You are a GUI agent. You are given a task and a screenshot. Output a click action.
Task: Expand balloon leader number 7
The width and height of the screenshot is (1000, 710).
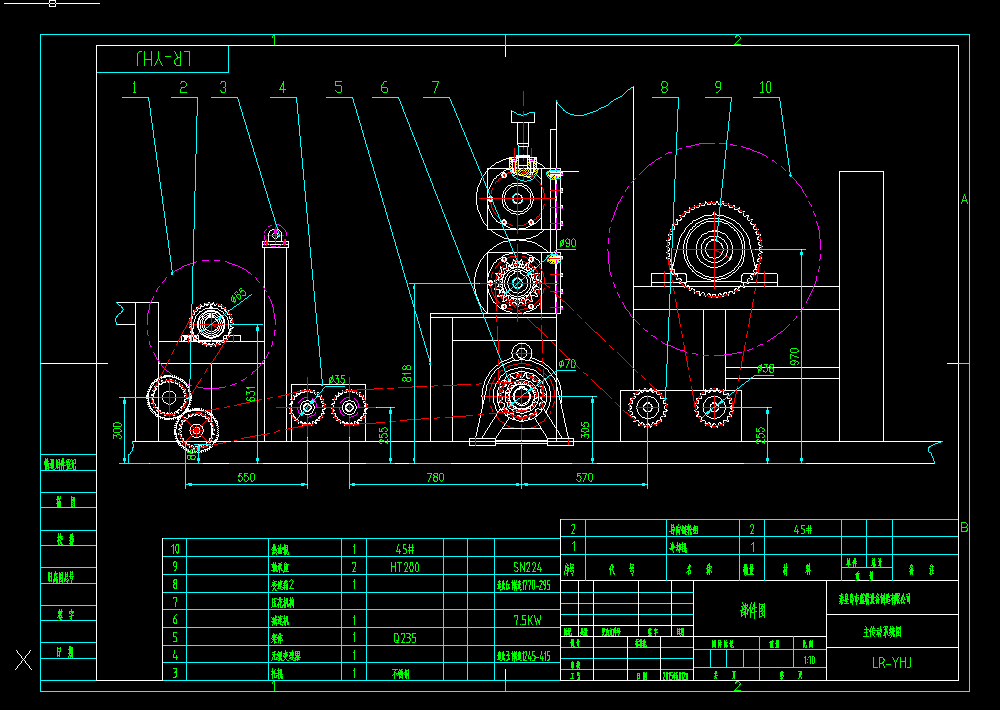pos(435,86)
